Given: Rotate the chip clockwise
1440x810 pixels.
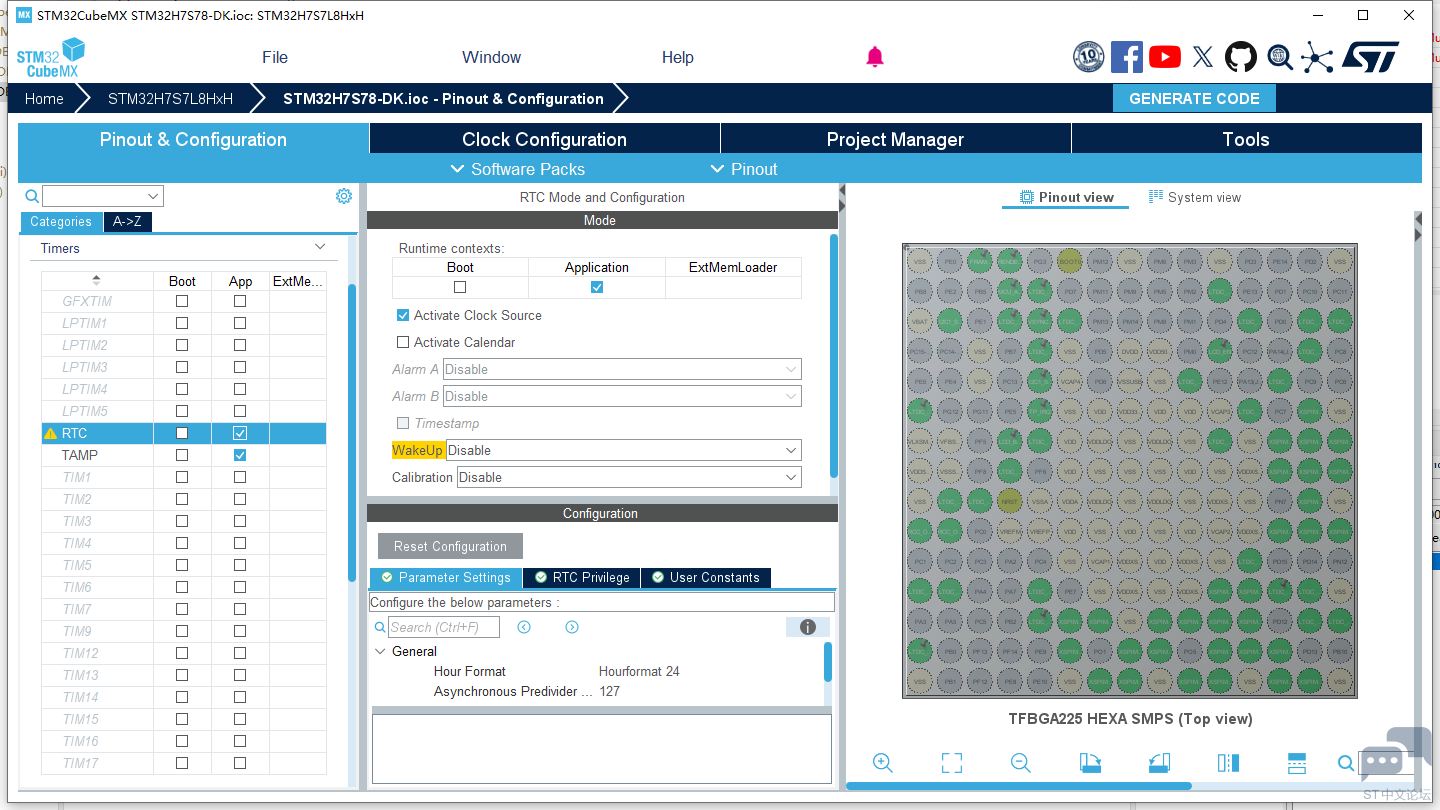Looking at the screenshot, I should pyautogui.click(x=1090, y=763).
